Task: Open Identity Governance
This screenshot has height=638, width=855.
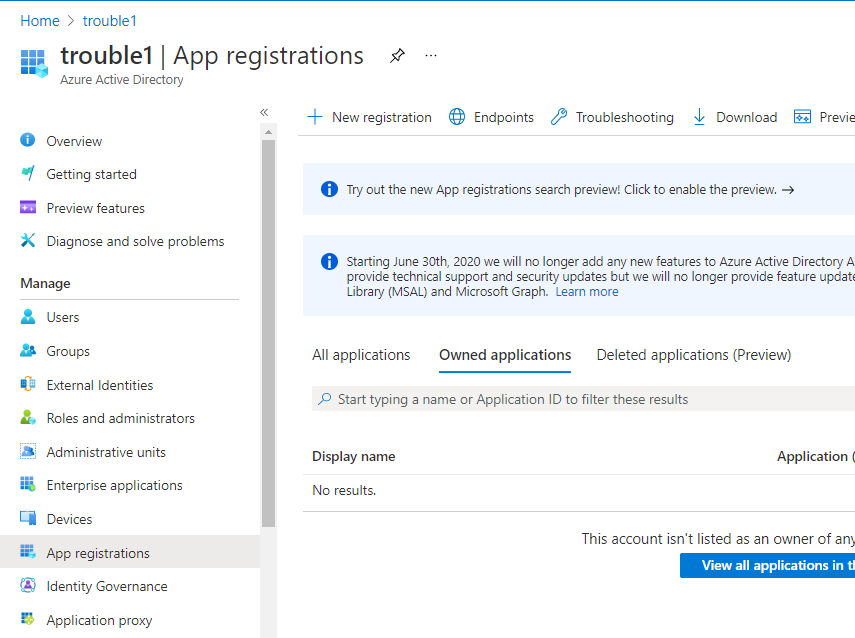Action: tap(107, 586)
